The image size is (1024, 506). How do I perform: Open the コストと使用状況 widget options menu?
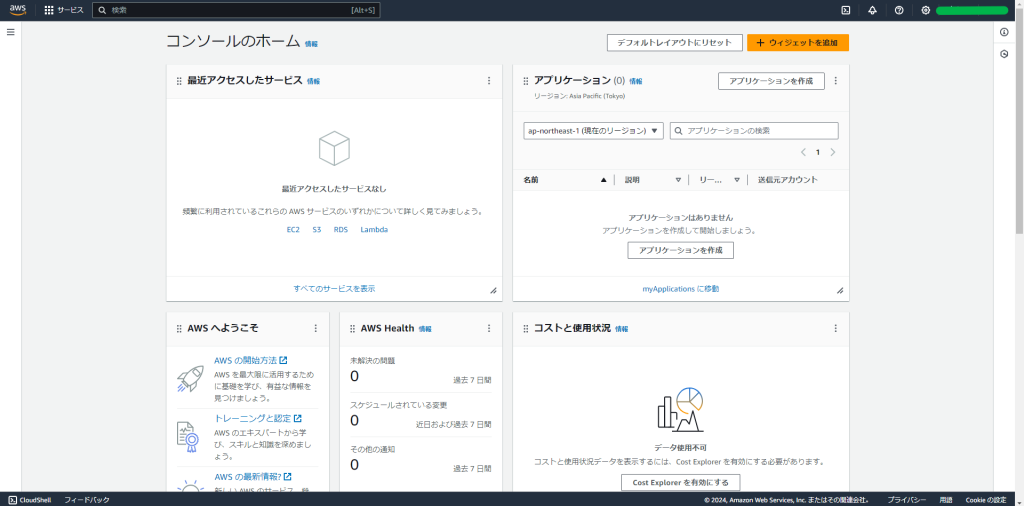click(835, 328)
